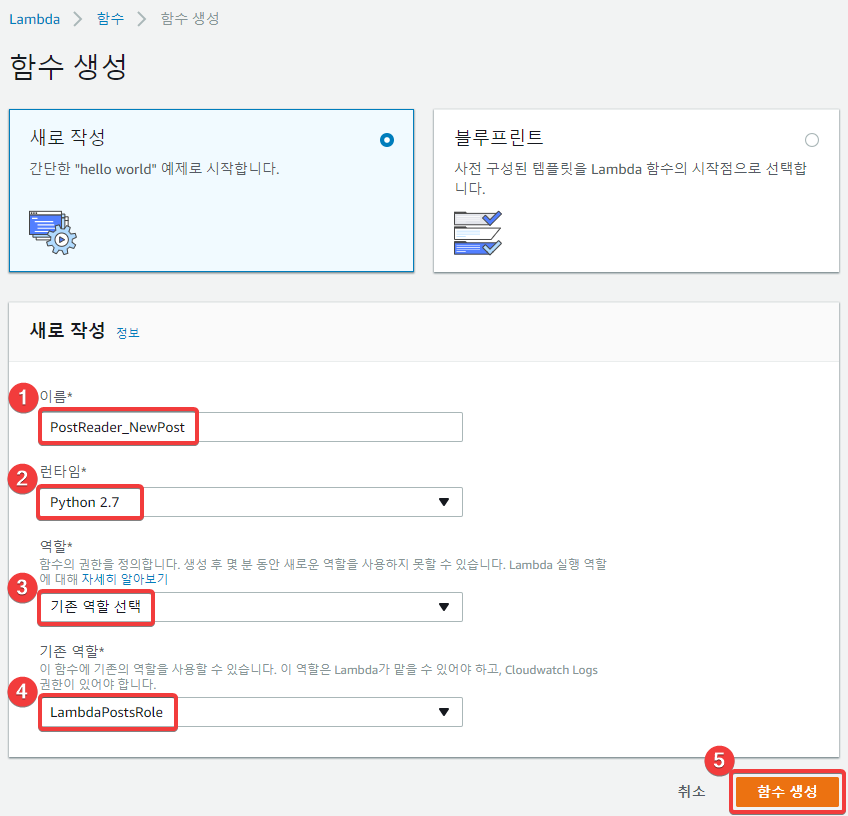Click the 런타임* field label
The image size is (848, 816).
[x=63, y=472]
